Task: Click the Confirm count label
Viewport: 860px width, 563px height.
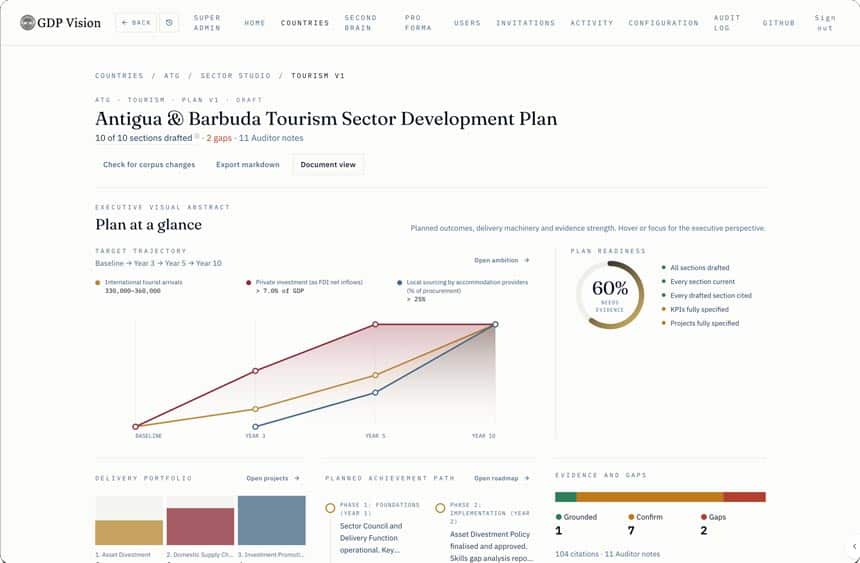Action: (x=646, y=517)
